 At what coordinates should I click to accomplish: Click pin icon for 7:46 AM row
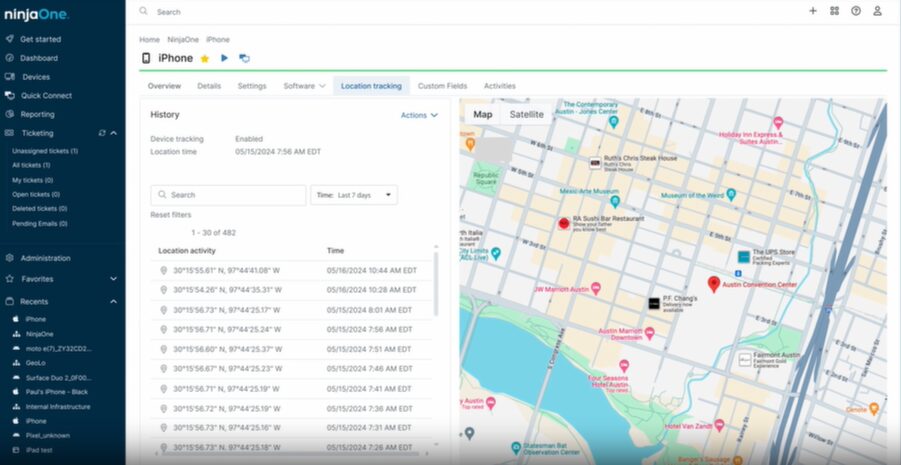[163, 369]
